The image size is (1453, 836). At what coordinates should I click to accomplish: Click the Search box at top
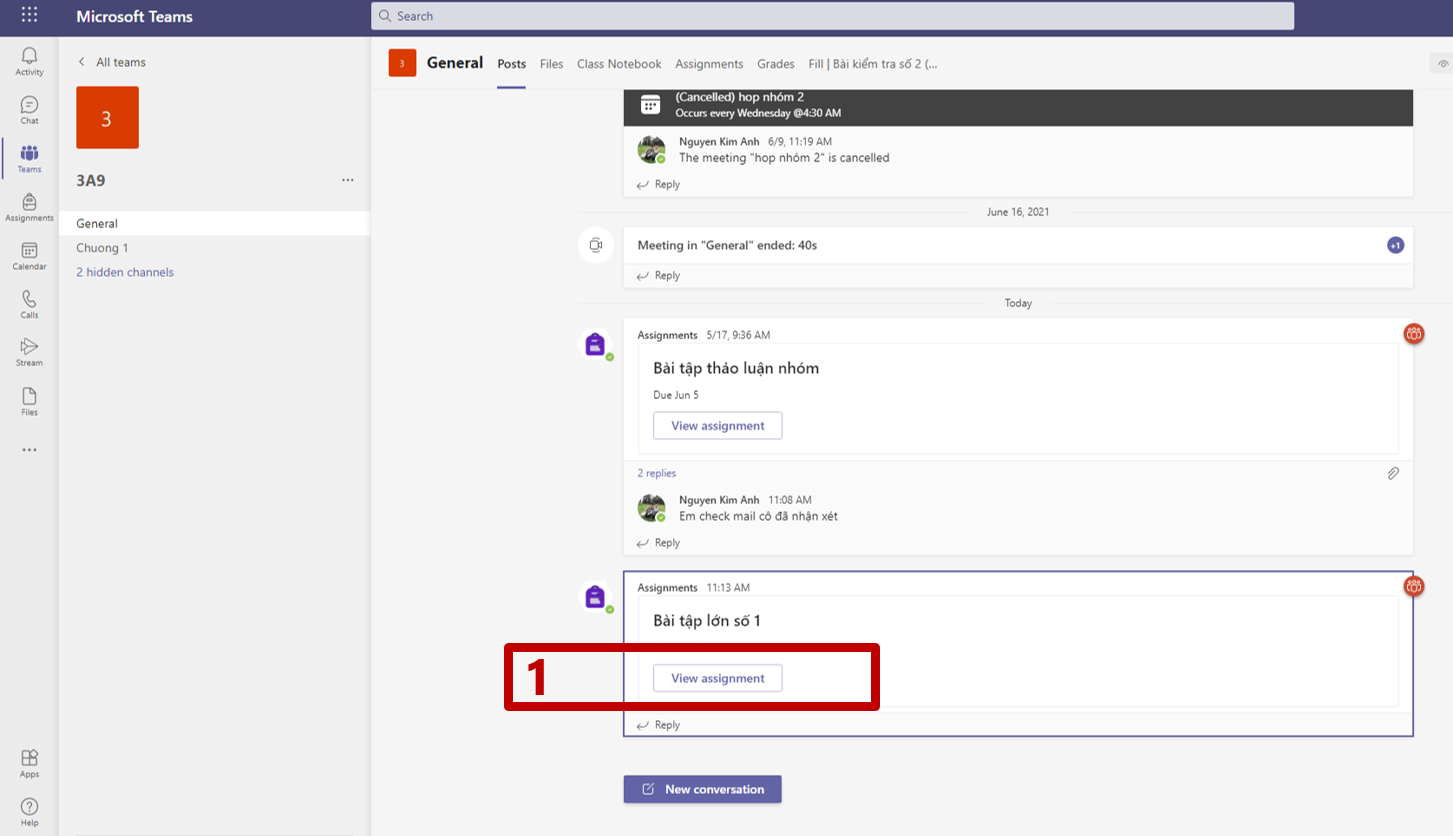(x=832, y=16)
